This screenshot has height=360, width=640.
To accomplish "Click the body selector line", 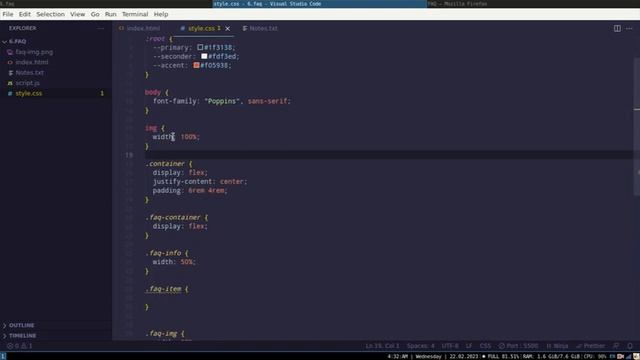I will (x=156, y=92).
